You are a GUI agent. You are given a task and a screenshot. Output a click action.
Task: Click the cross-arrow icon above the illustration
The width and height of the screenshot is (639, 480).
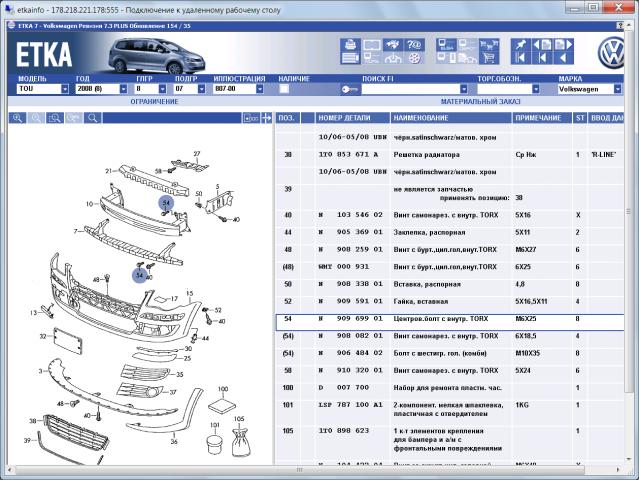(x=266, y=118)
